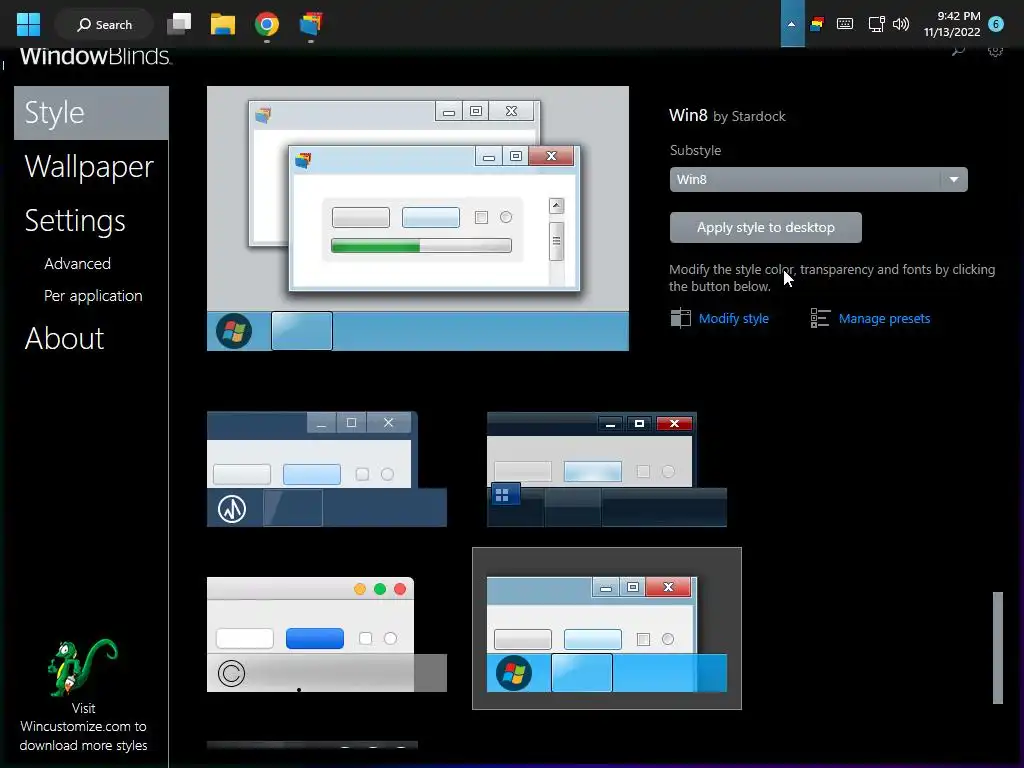Select the Style section

91,113
